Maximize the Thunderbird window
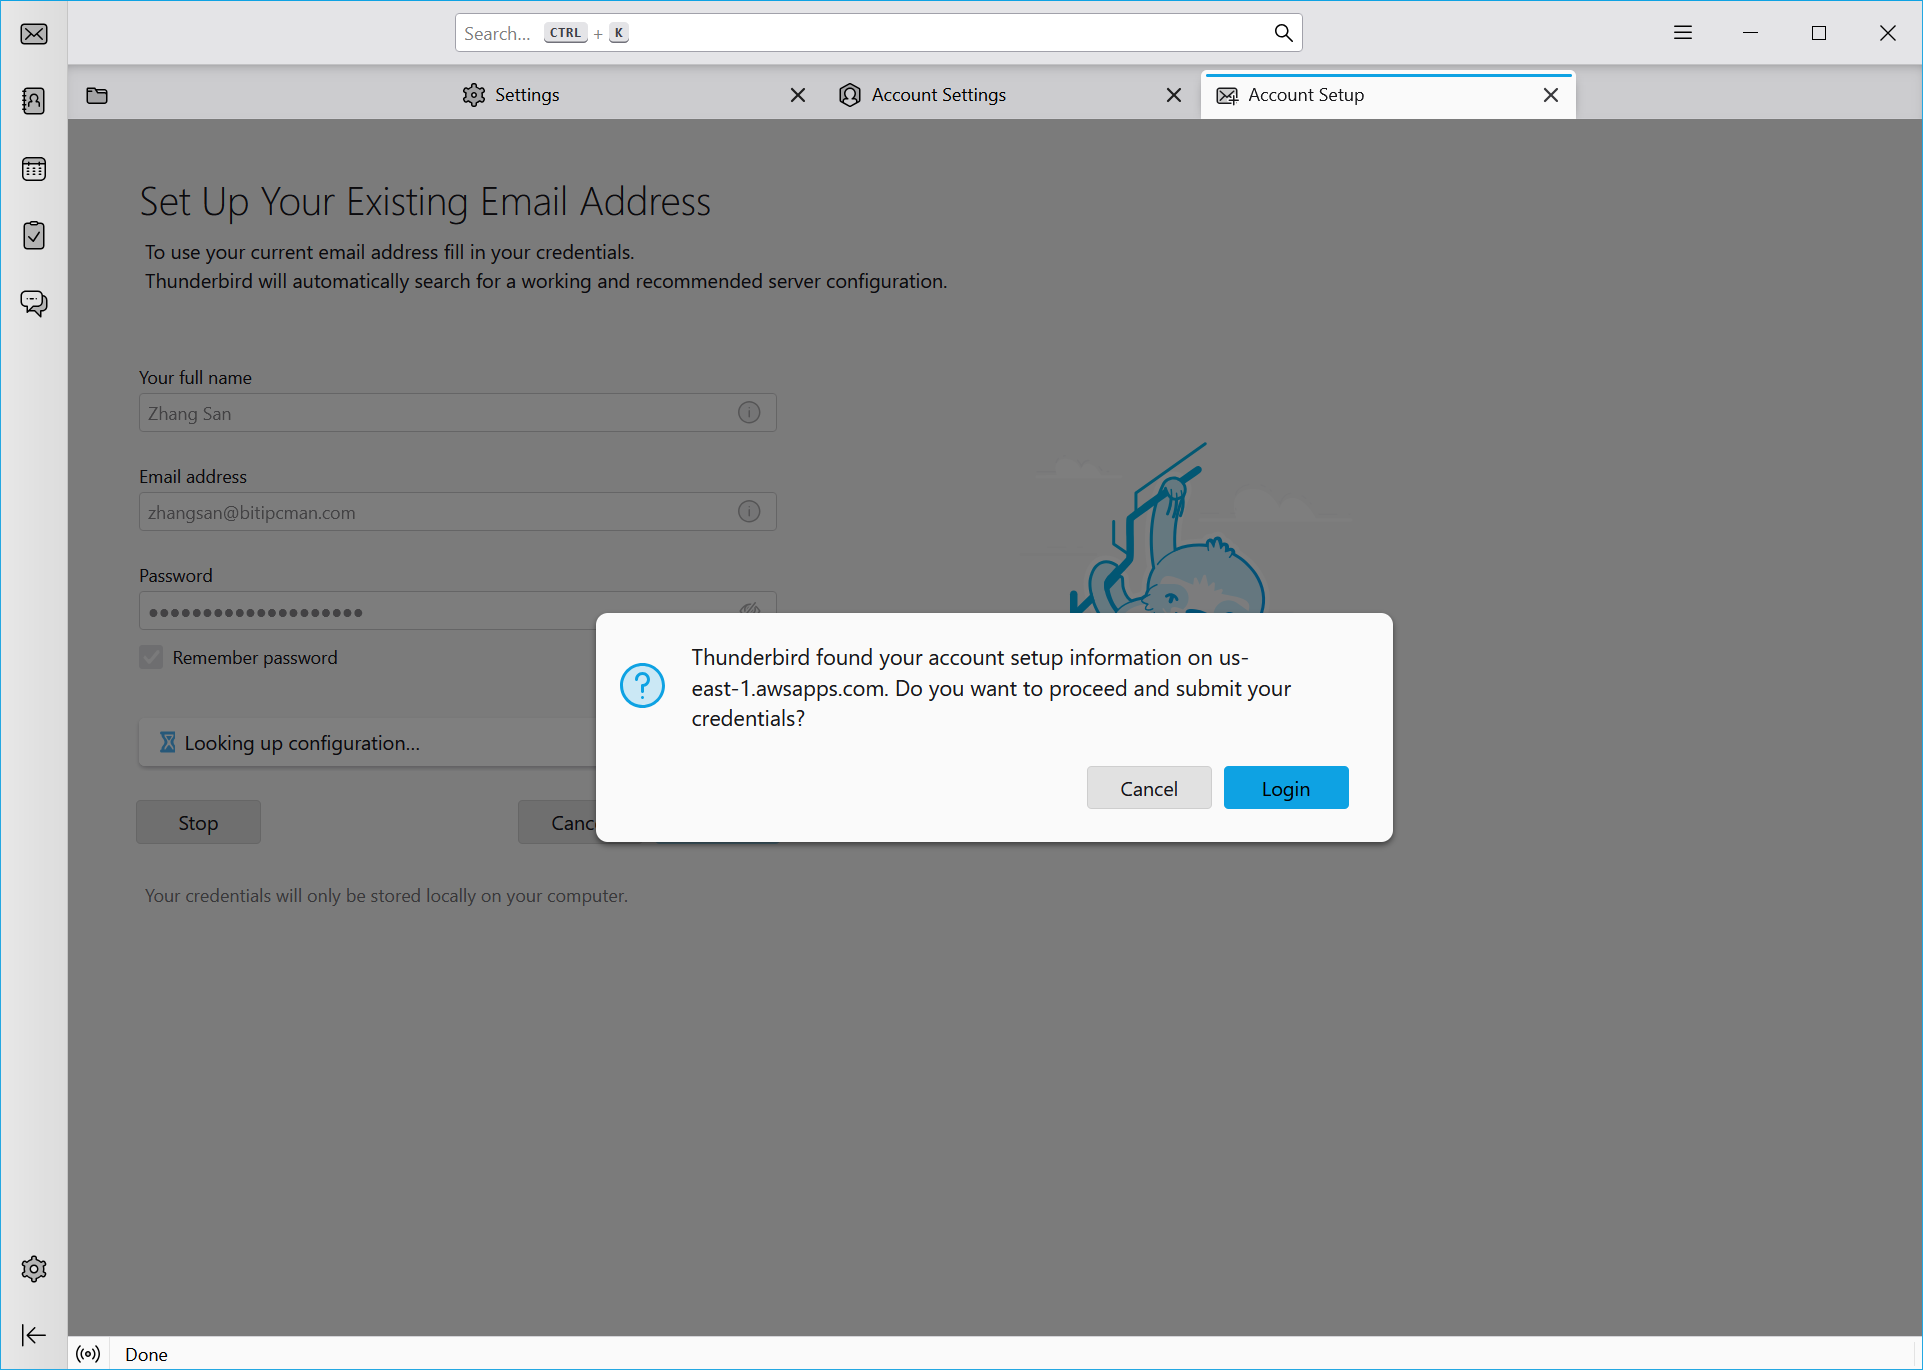The width and height of the screenshot is (1923, 1370). [1819, 33]
